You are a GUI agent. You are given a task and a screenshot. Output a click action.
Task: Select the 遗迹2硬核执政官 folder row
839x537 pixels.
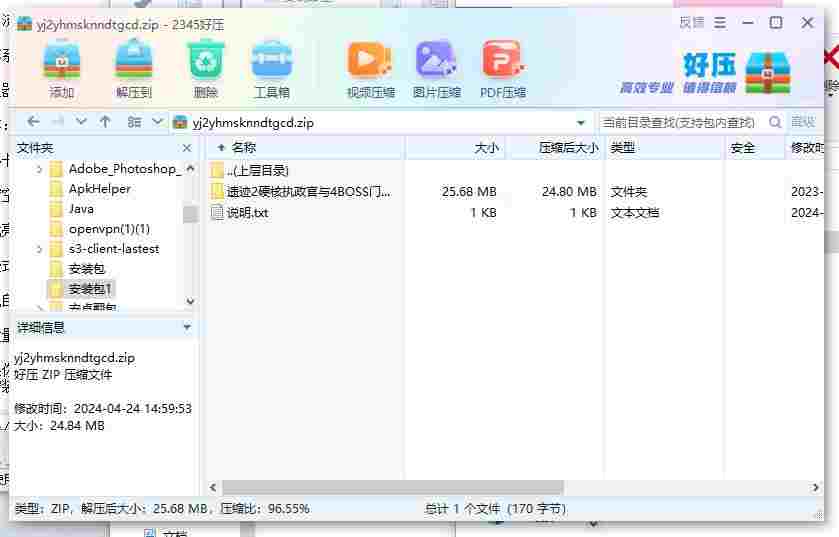(x=301, y=191)
